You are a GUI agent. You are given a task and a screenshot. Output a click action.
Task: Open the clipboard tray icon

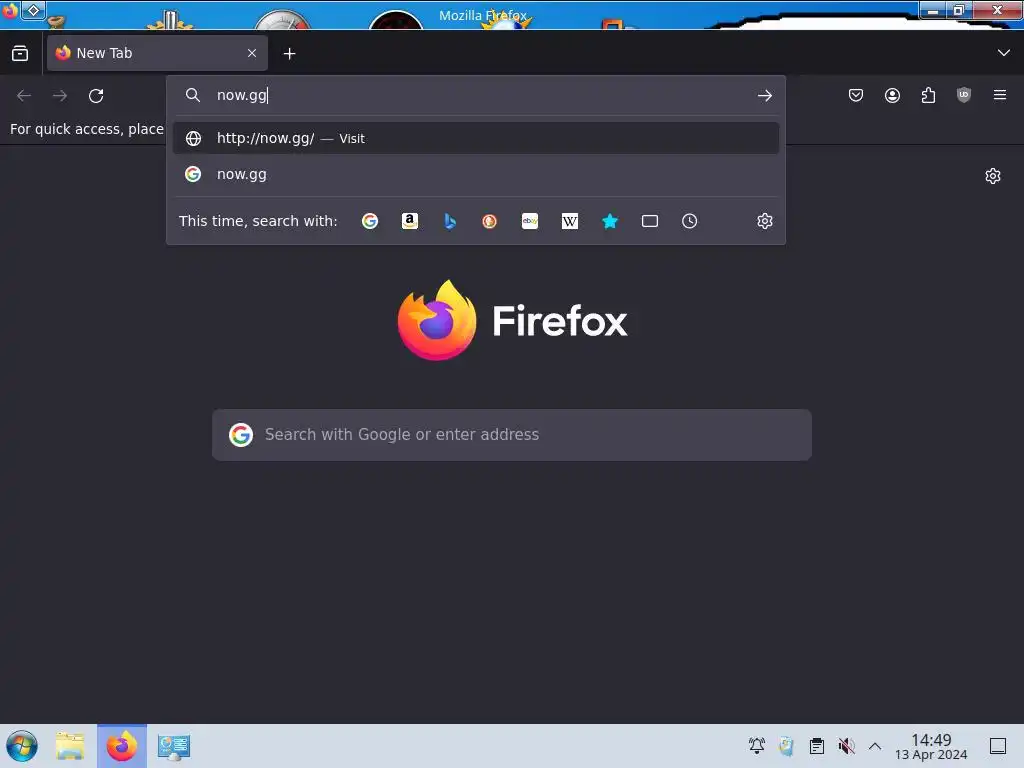[816, 746]
